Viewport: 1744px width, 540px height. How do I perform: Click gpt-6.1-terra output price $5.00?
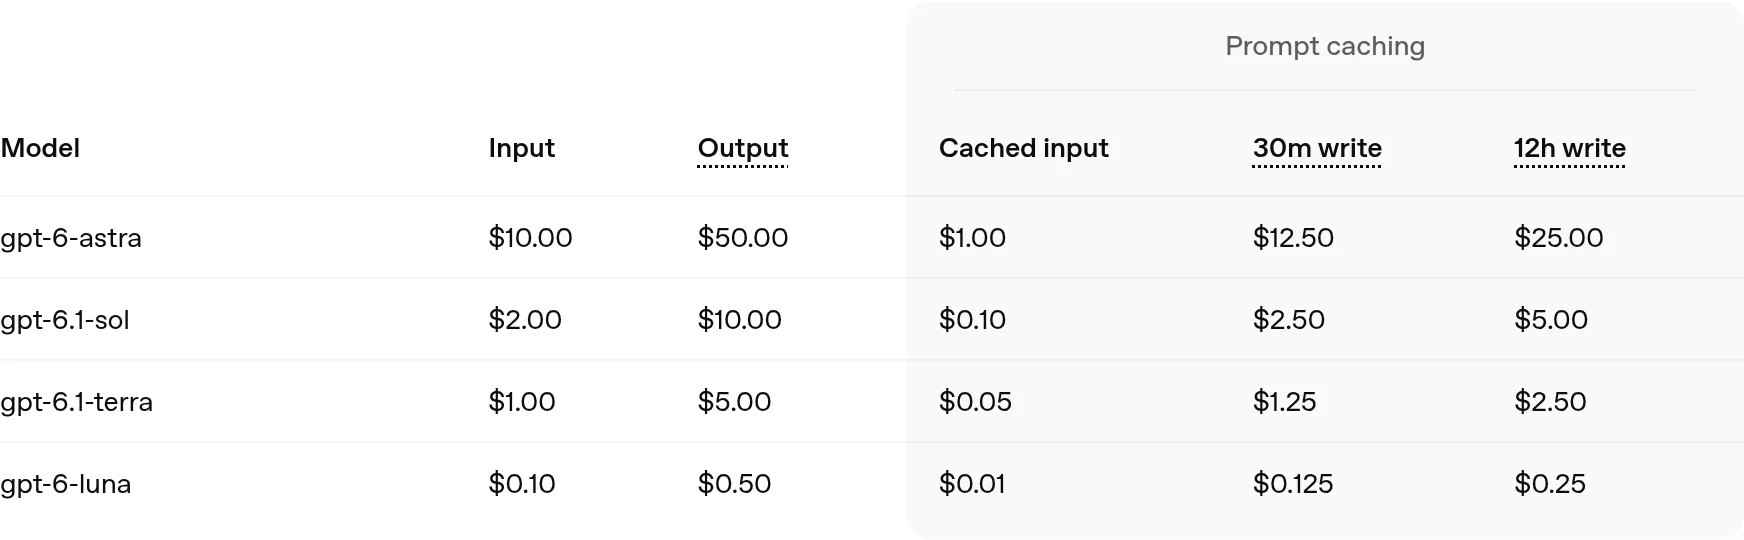point(734,402)
